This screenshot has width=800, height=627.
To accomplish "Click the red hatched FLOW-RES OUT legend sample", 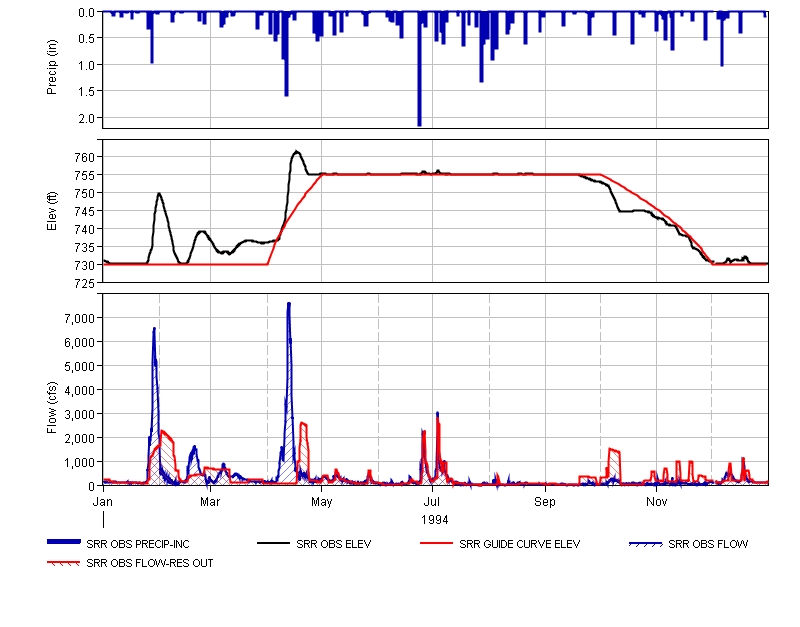I will tap(65, 562).
